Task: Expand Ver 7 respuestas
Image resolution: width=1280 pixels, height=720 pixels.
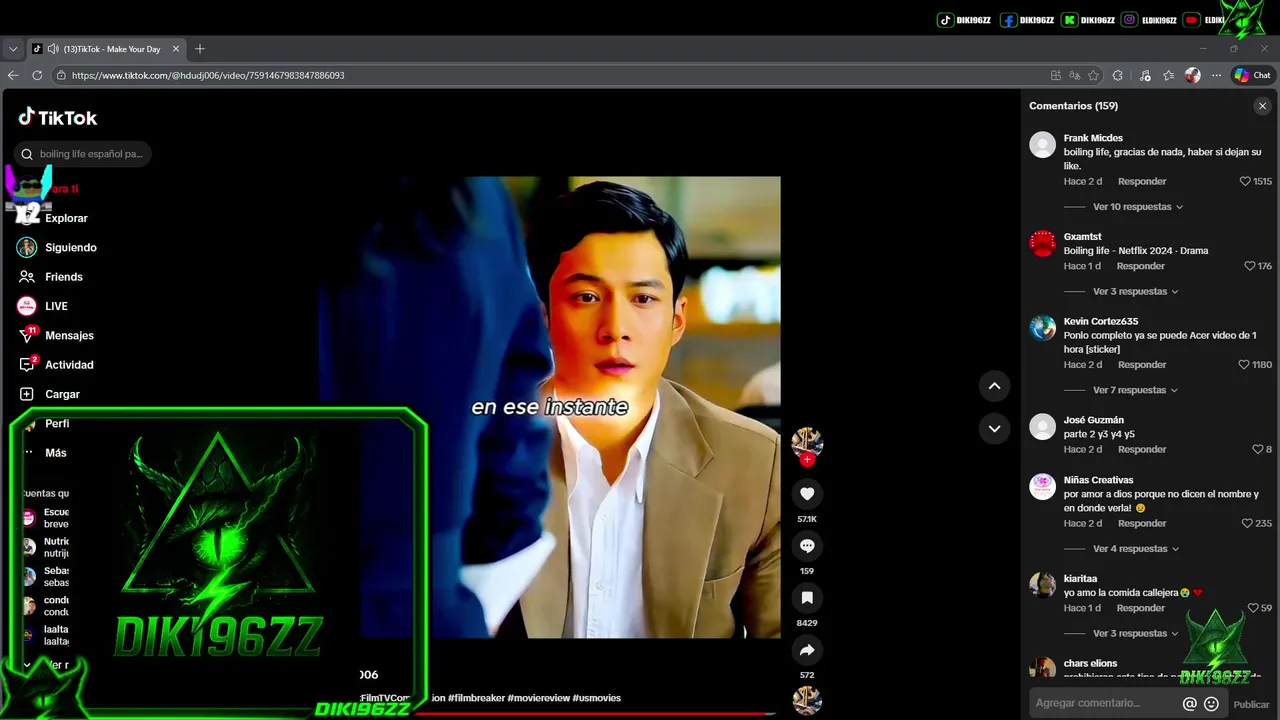Action: tap(1136, 390)
